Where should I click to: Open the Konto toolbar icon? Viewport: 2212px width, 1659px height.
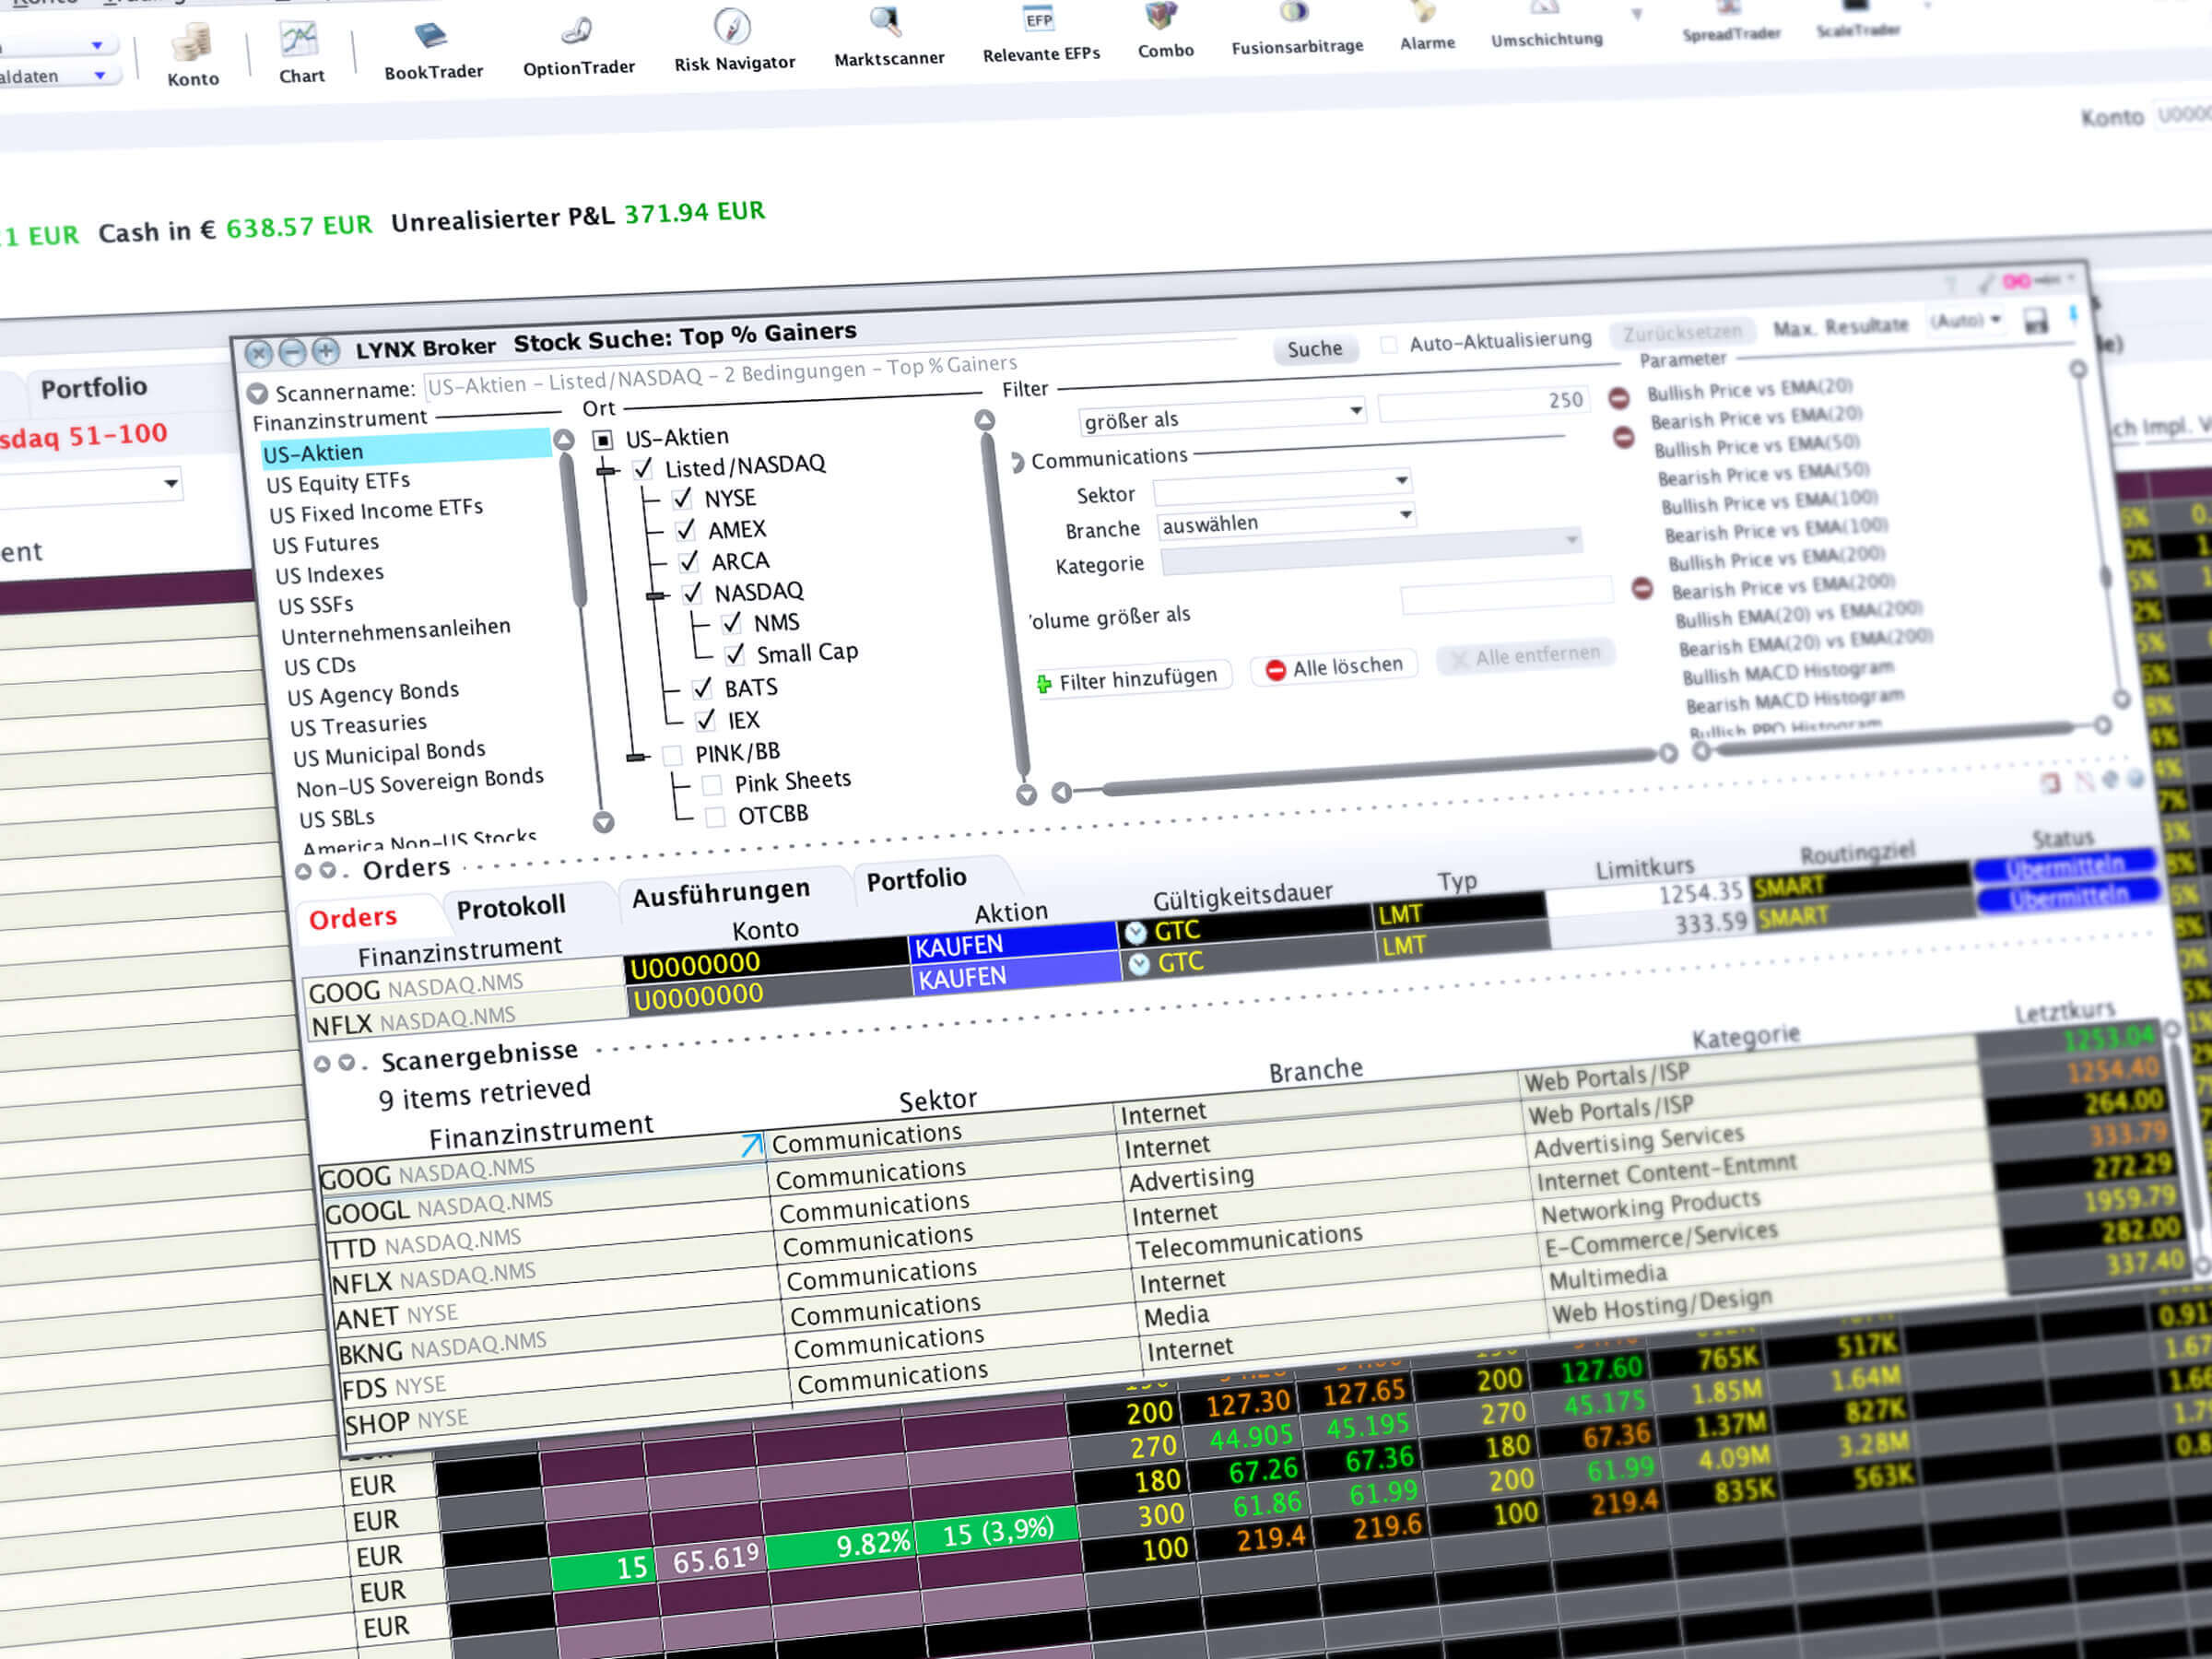tap(192, 55)
